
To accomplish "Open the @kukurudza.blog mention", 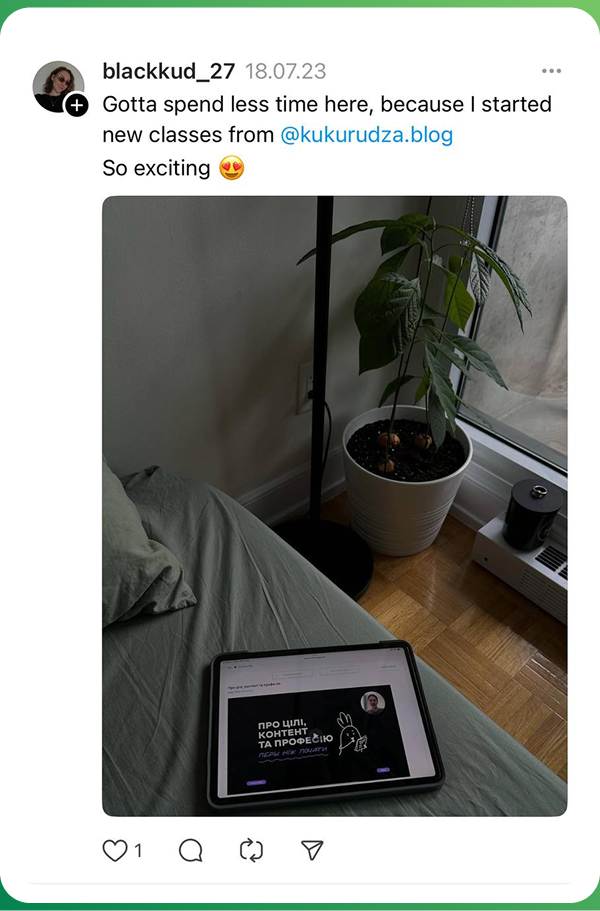I will (x=367, y=135).
